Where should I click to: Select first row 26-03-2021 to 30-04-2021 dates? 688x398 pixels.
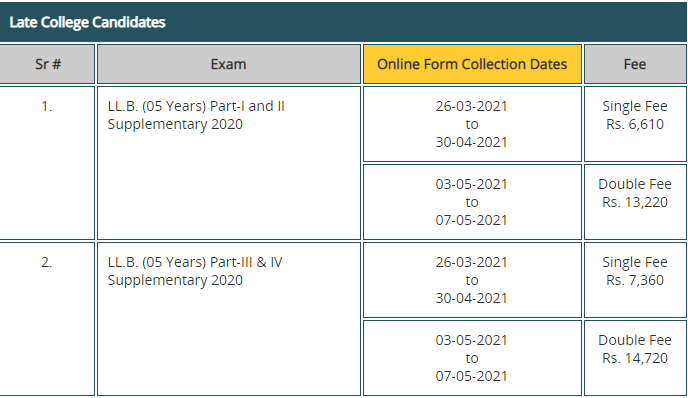tap(472, 124)
